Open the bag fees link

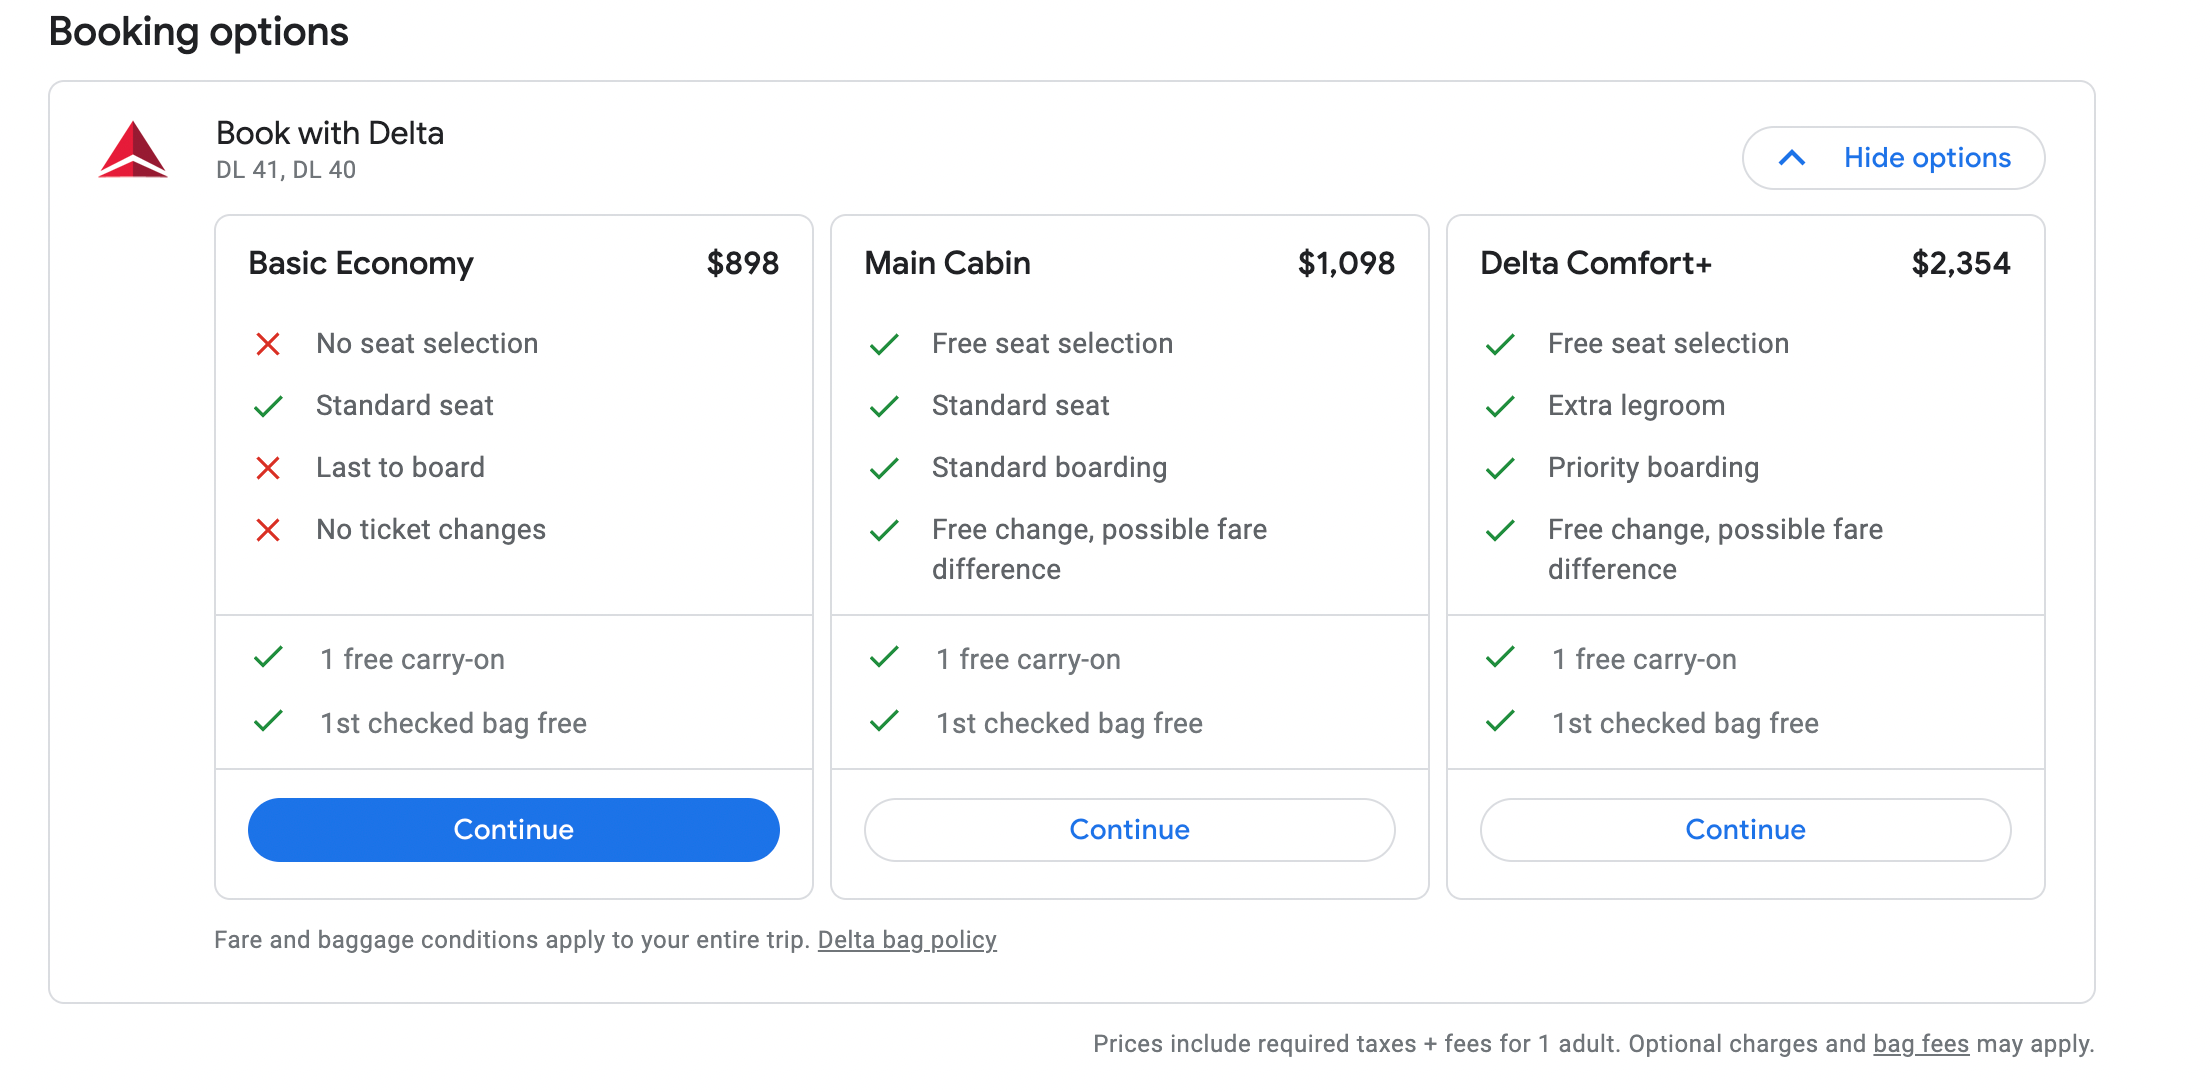1920,1044
